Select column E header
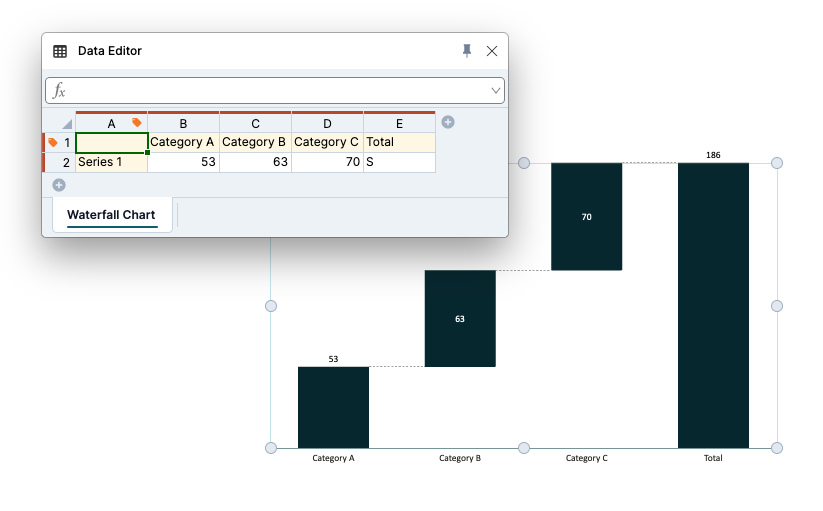The width and height of the screenshot is (823, 511). pyautogui.click(x=399, y=124)
